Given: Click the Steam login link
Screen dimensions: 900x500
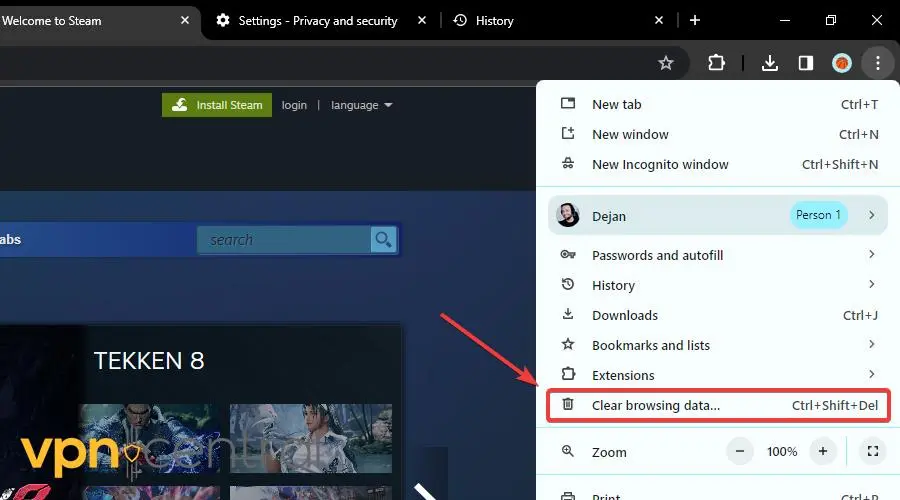Looking at the screenshot, I should coord(294,105).
